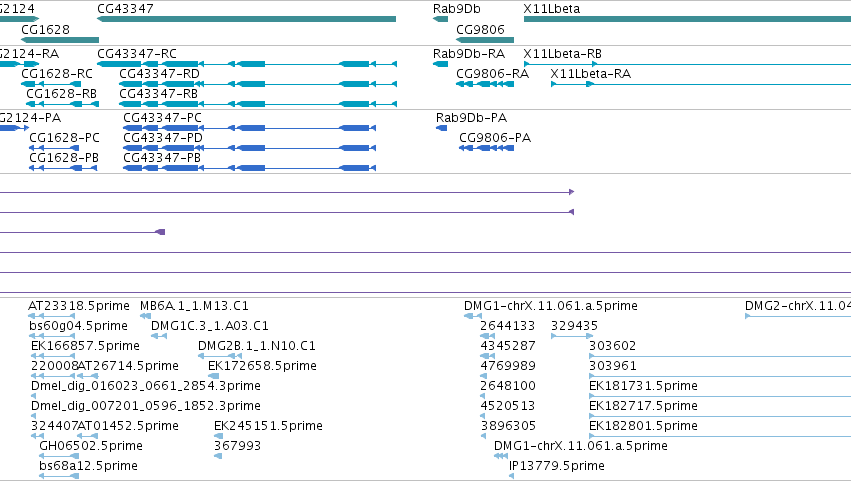Image resolution: width=851 pixels, height=481 pixels.
Task: Click feature 4345287
Action: coord(487,356)
